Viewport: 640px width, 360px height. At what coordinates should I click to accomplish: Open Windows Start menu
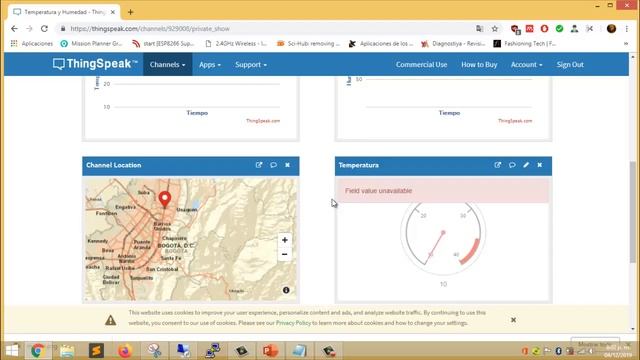pos(12,351)
